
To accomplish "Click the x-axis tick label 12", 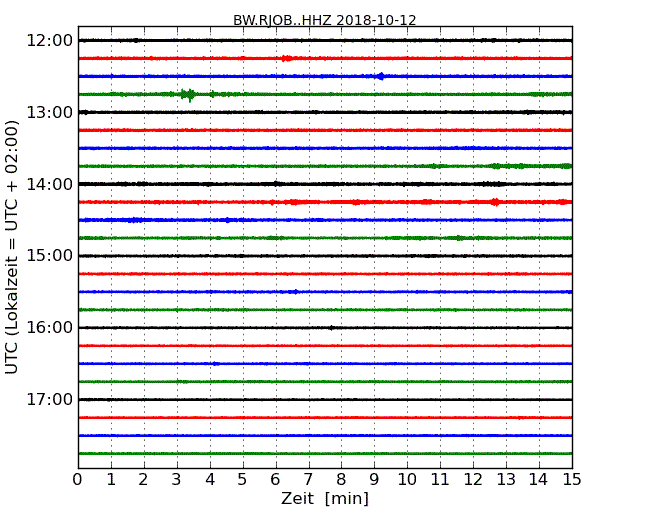I will coord(473,480).
